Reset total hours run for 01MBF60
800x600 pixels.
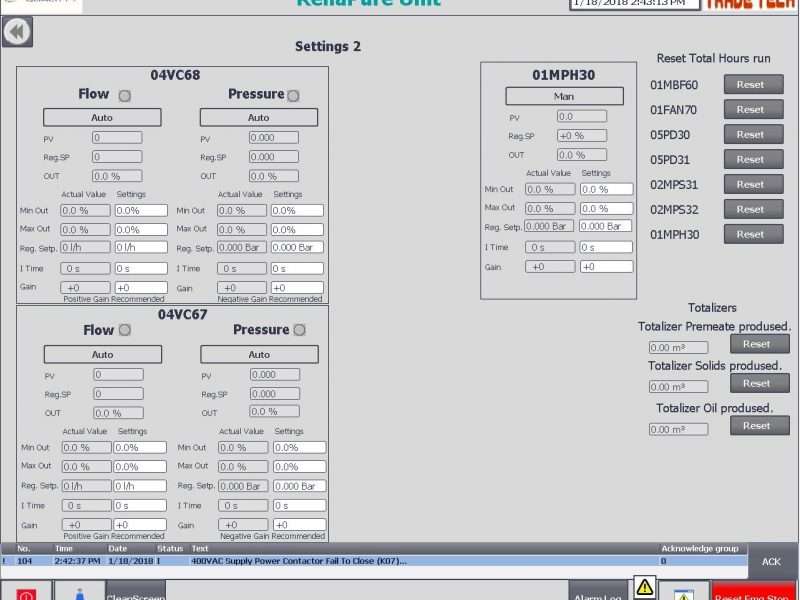(753, 84)
